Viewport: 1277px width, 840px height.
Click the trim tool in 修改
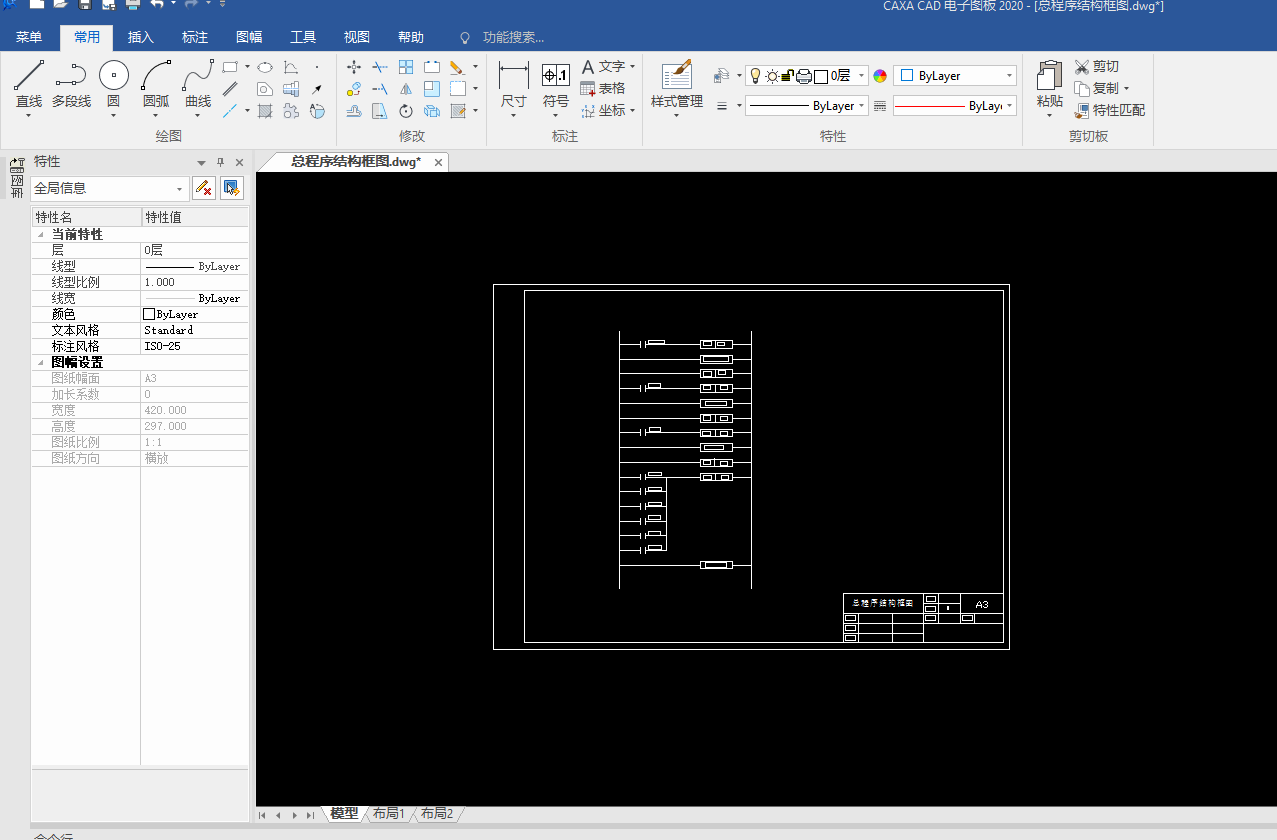click(x=380, y=67)
